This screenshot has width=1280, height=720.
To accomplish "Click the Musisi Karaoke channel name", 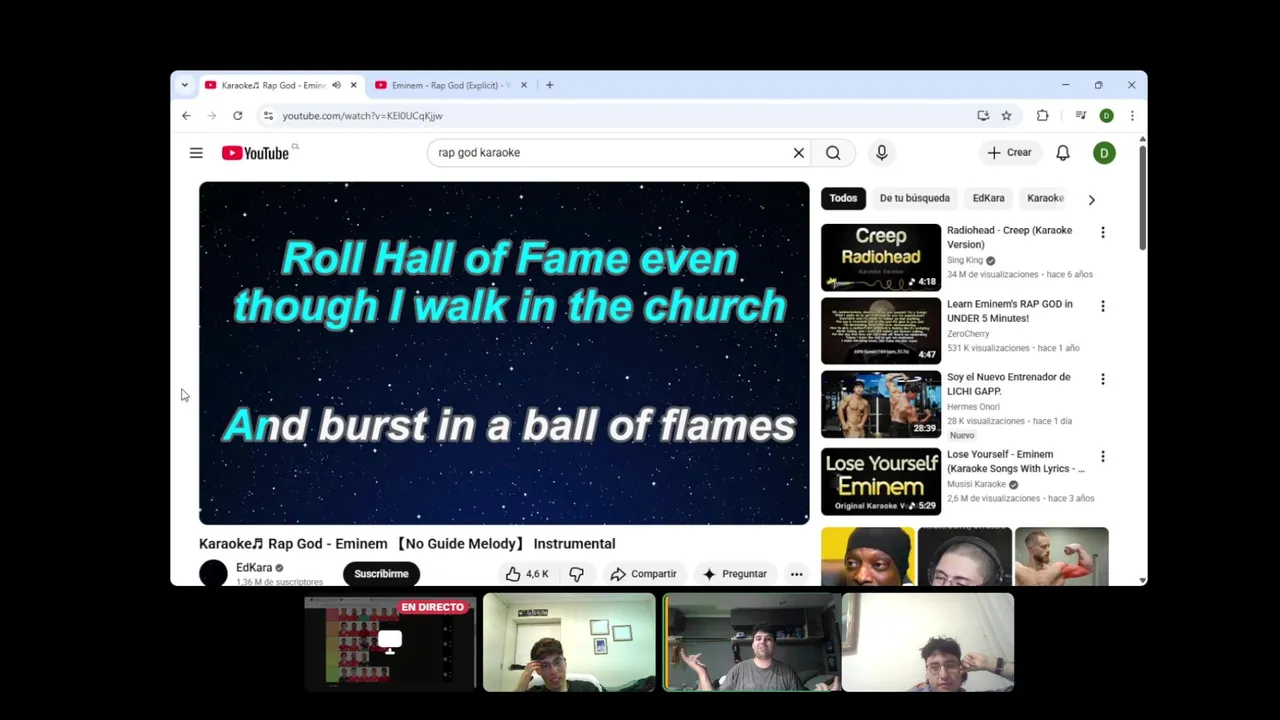I will point(976,484).
